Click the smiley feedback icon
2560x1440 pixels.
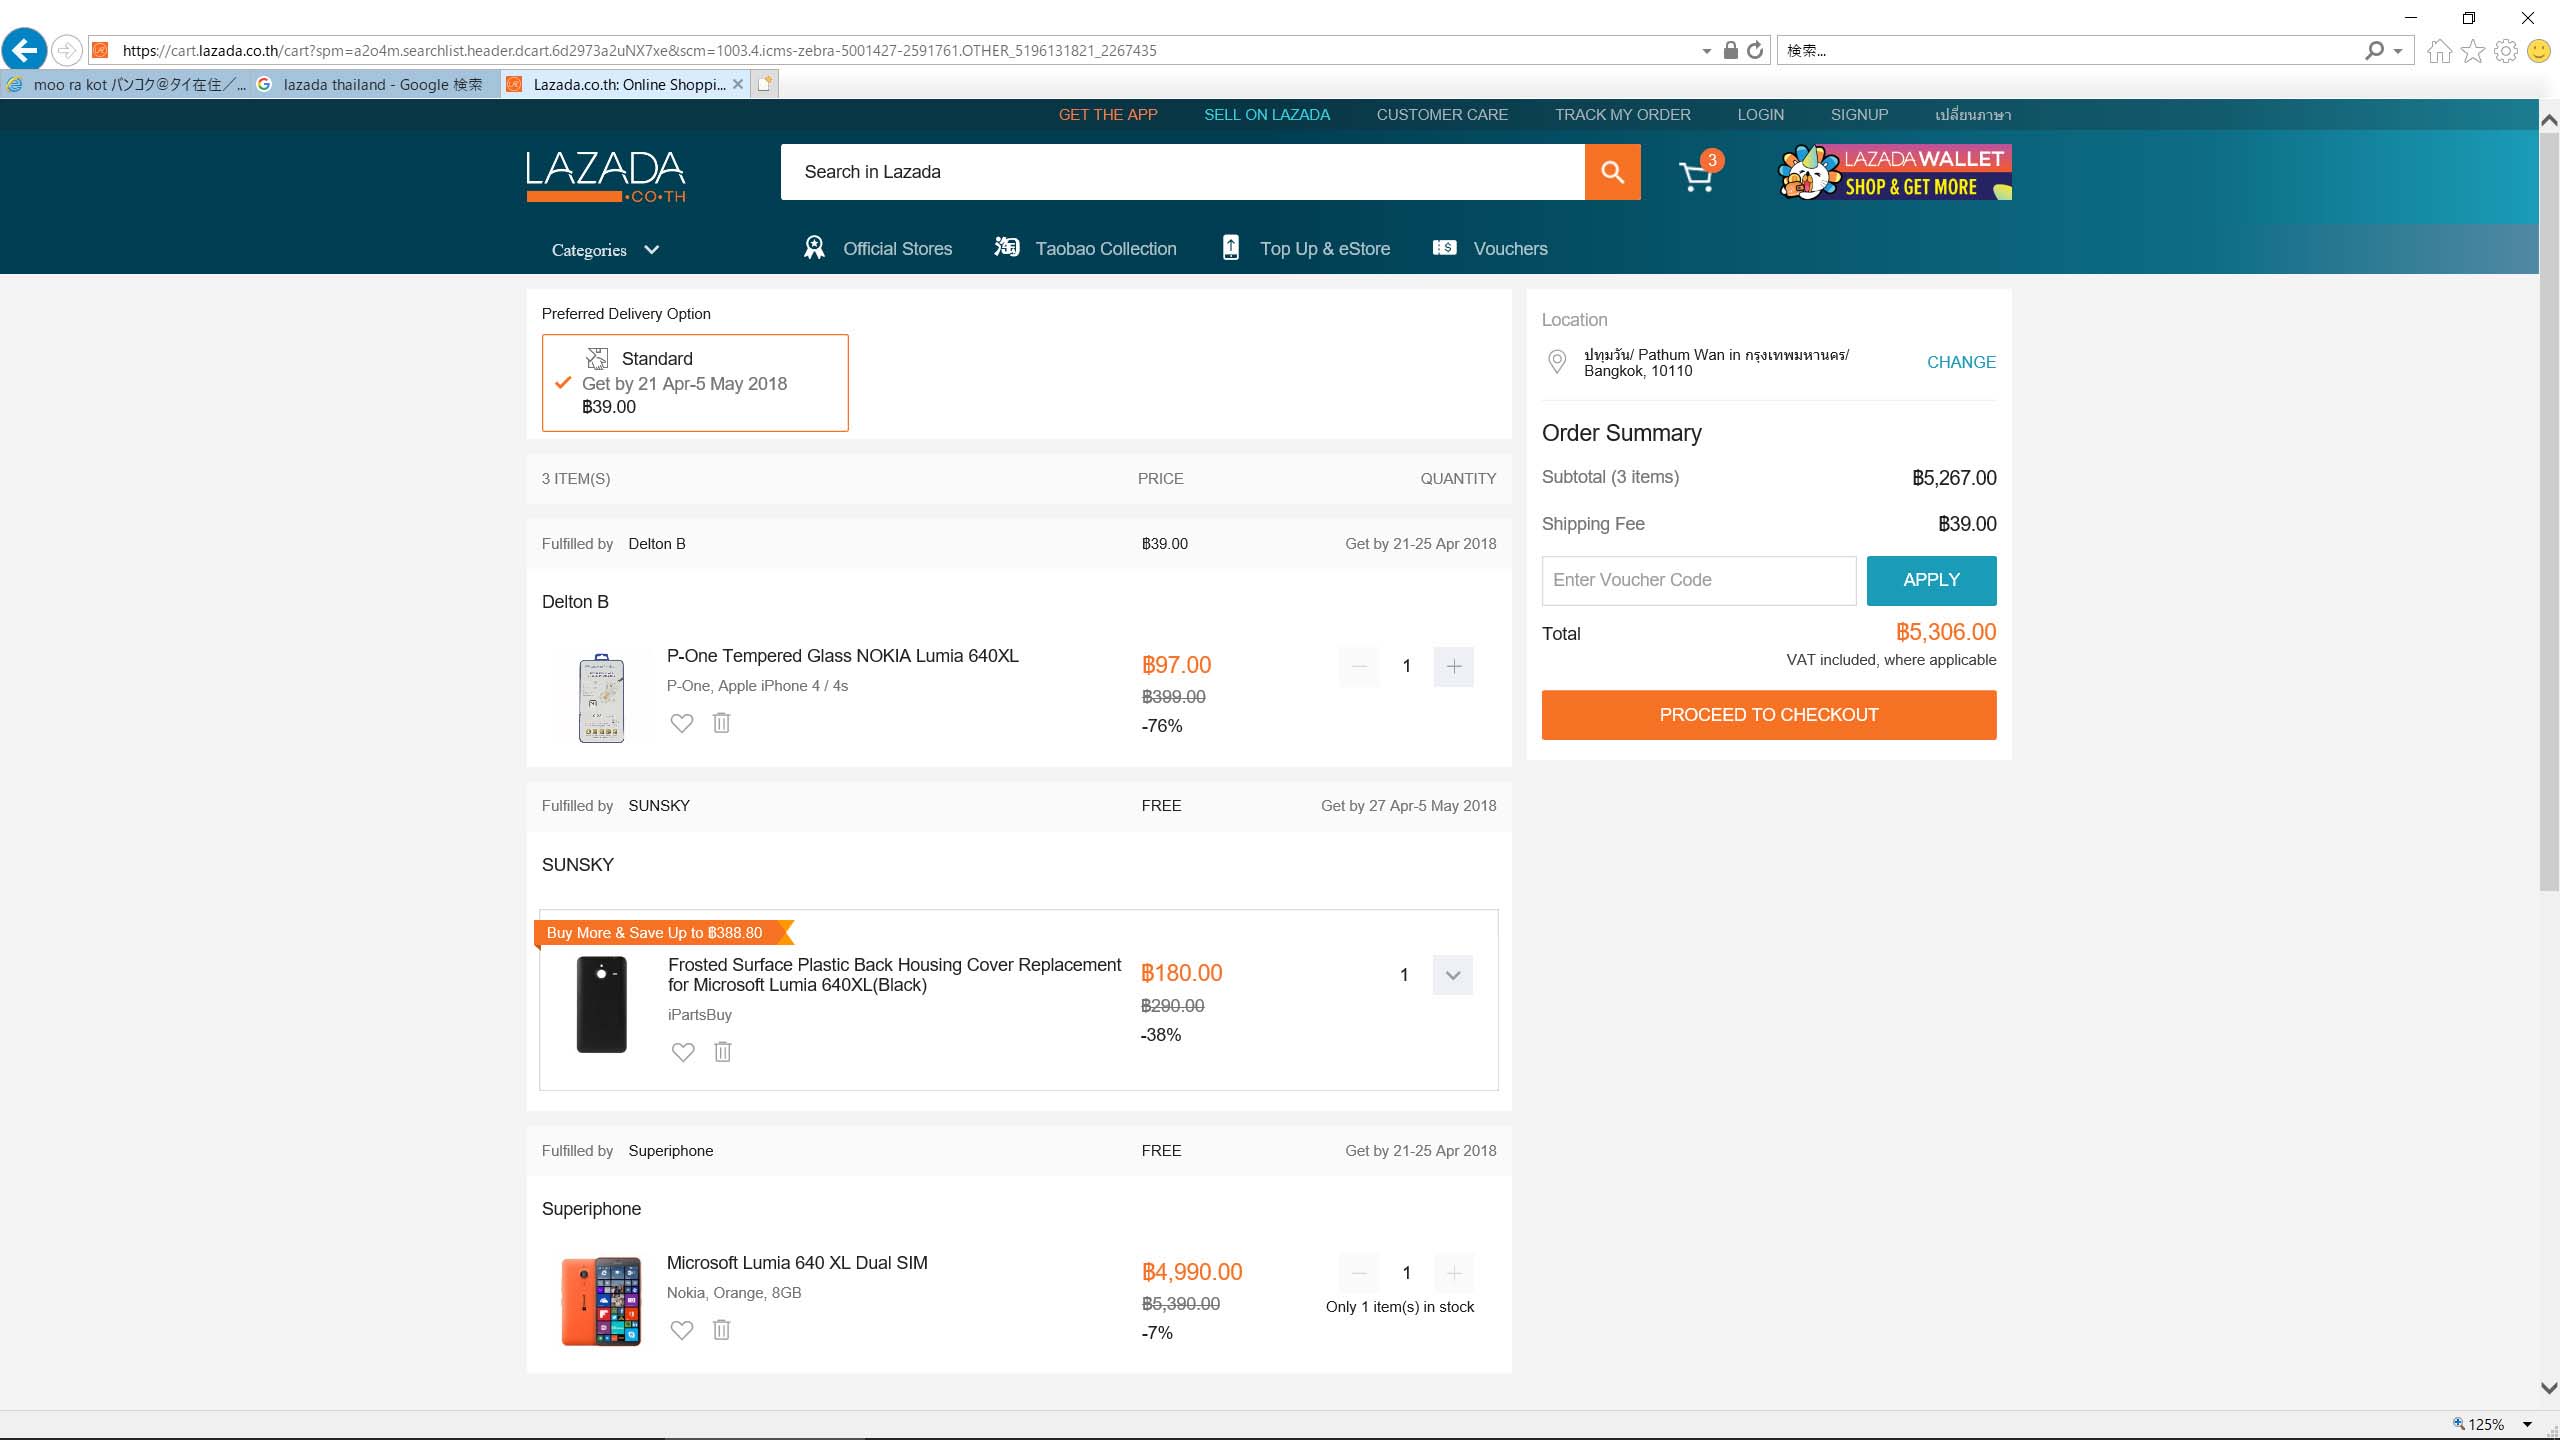pyautogui.click(x=2539, y=50)
